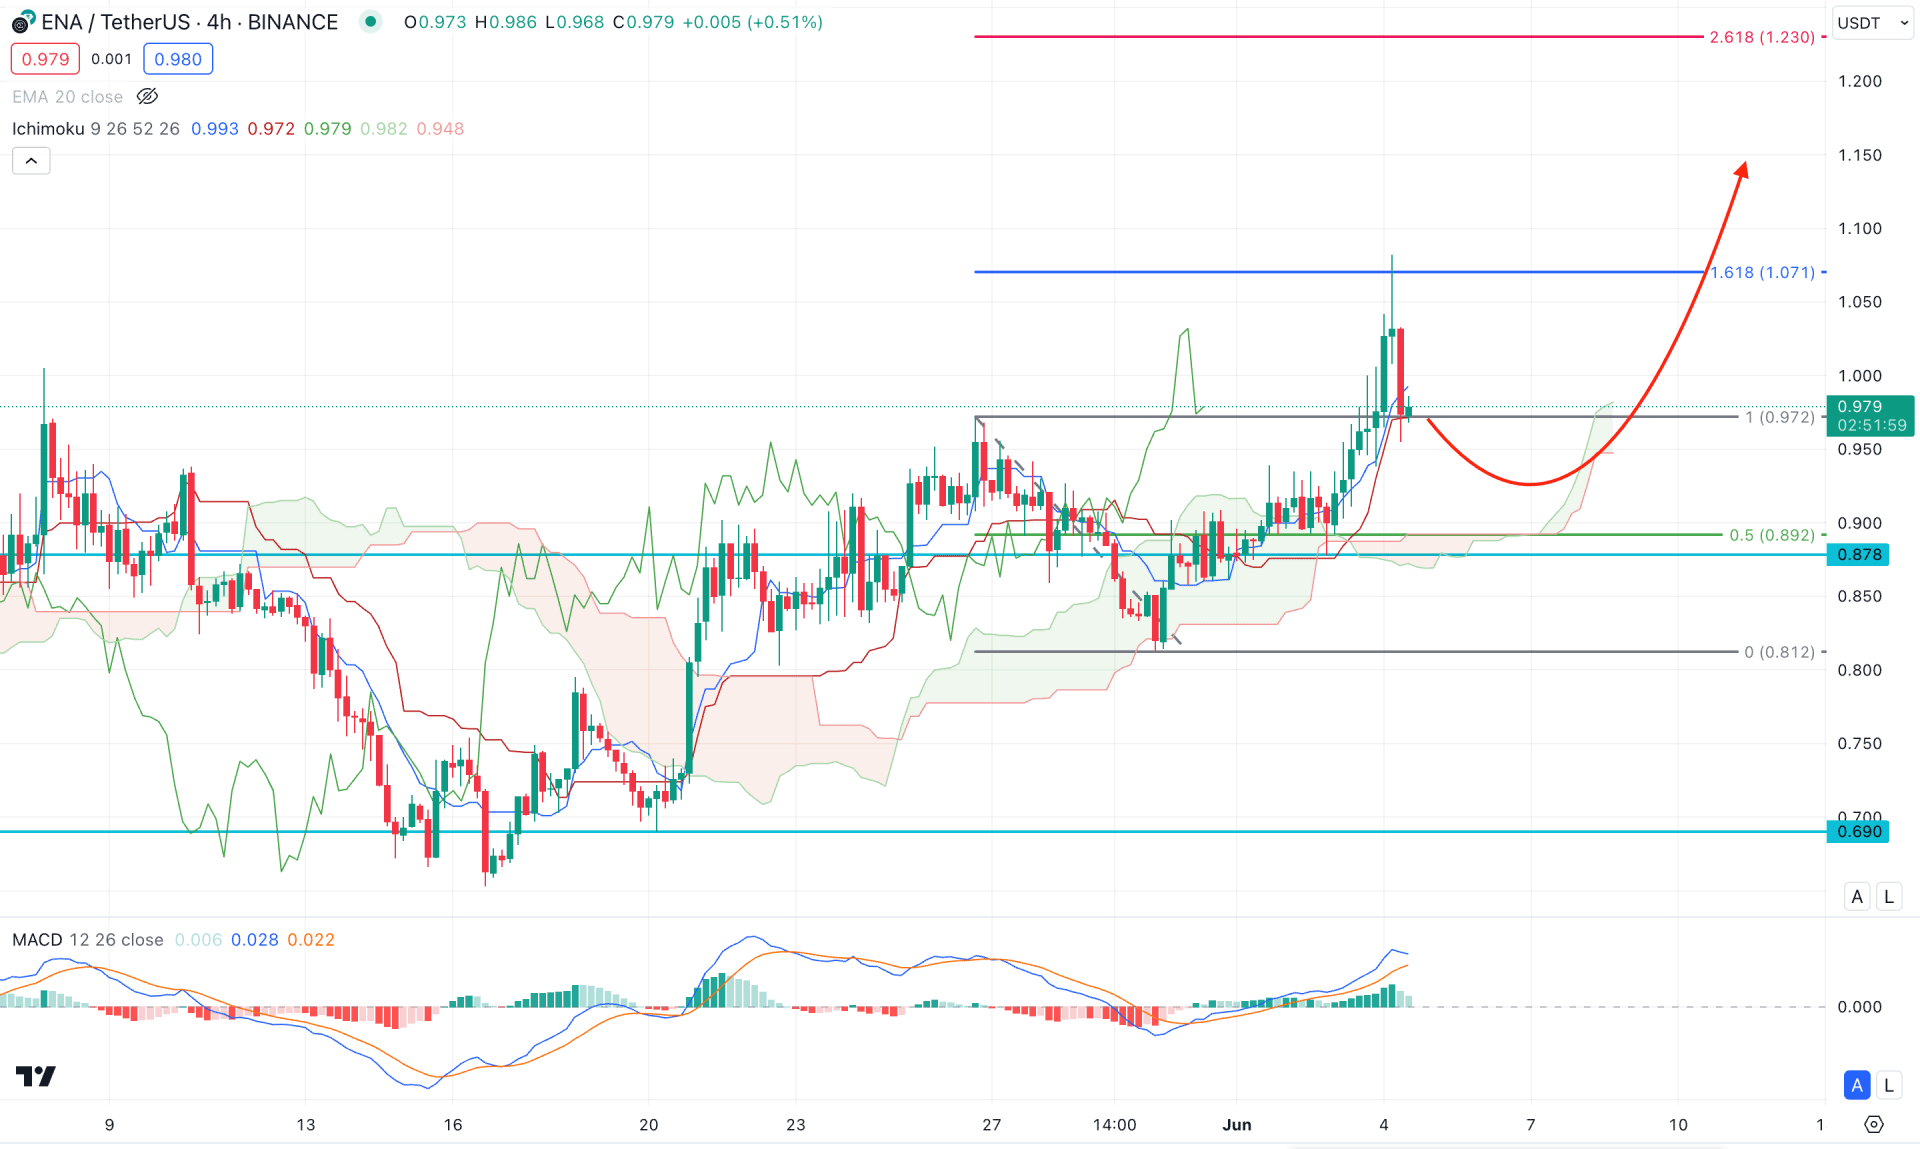Toggle log scale L on main chart
1920x1149 pixels.
1889,896
